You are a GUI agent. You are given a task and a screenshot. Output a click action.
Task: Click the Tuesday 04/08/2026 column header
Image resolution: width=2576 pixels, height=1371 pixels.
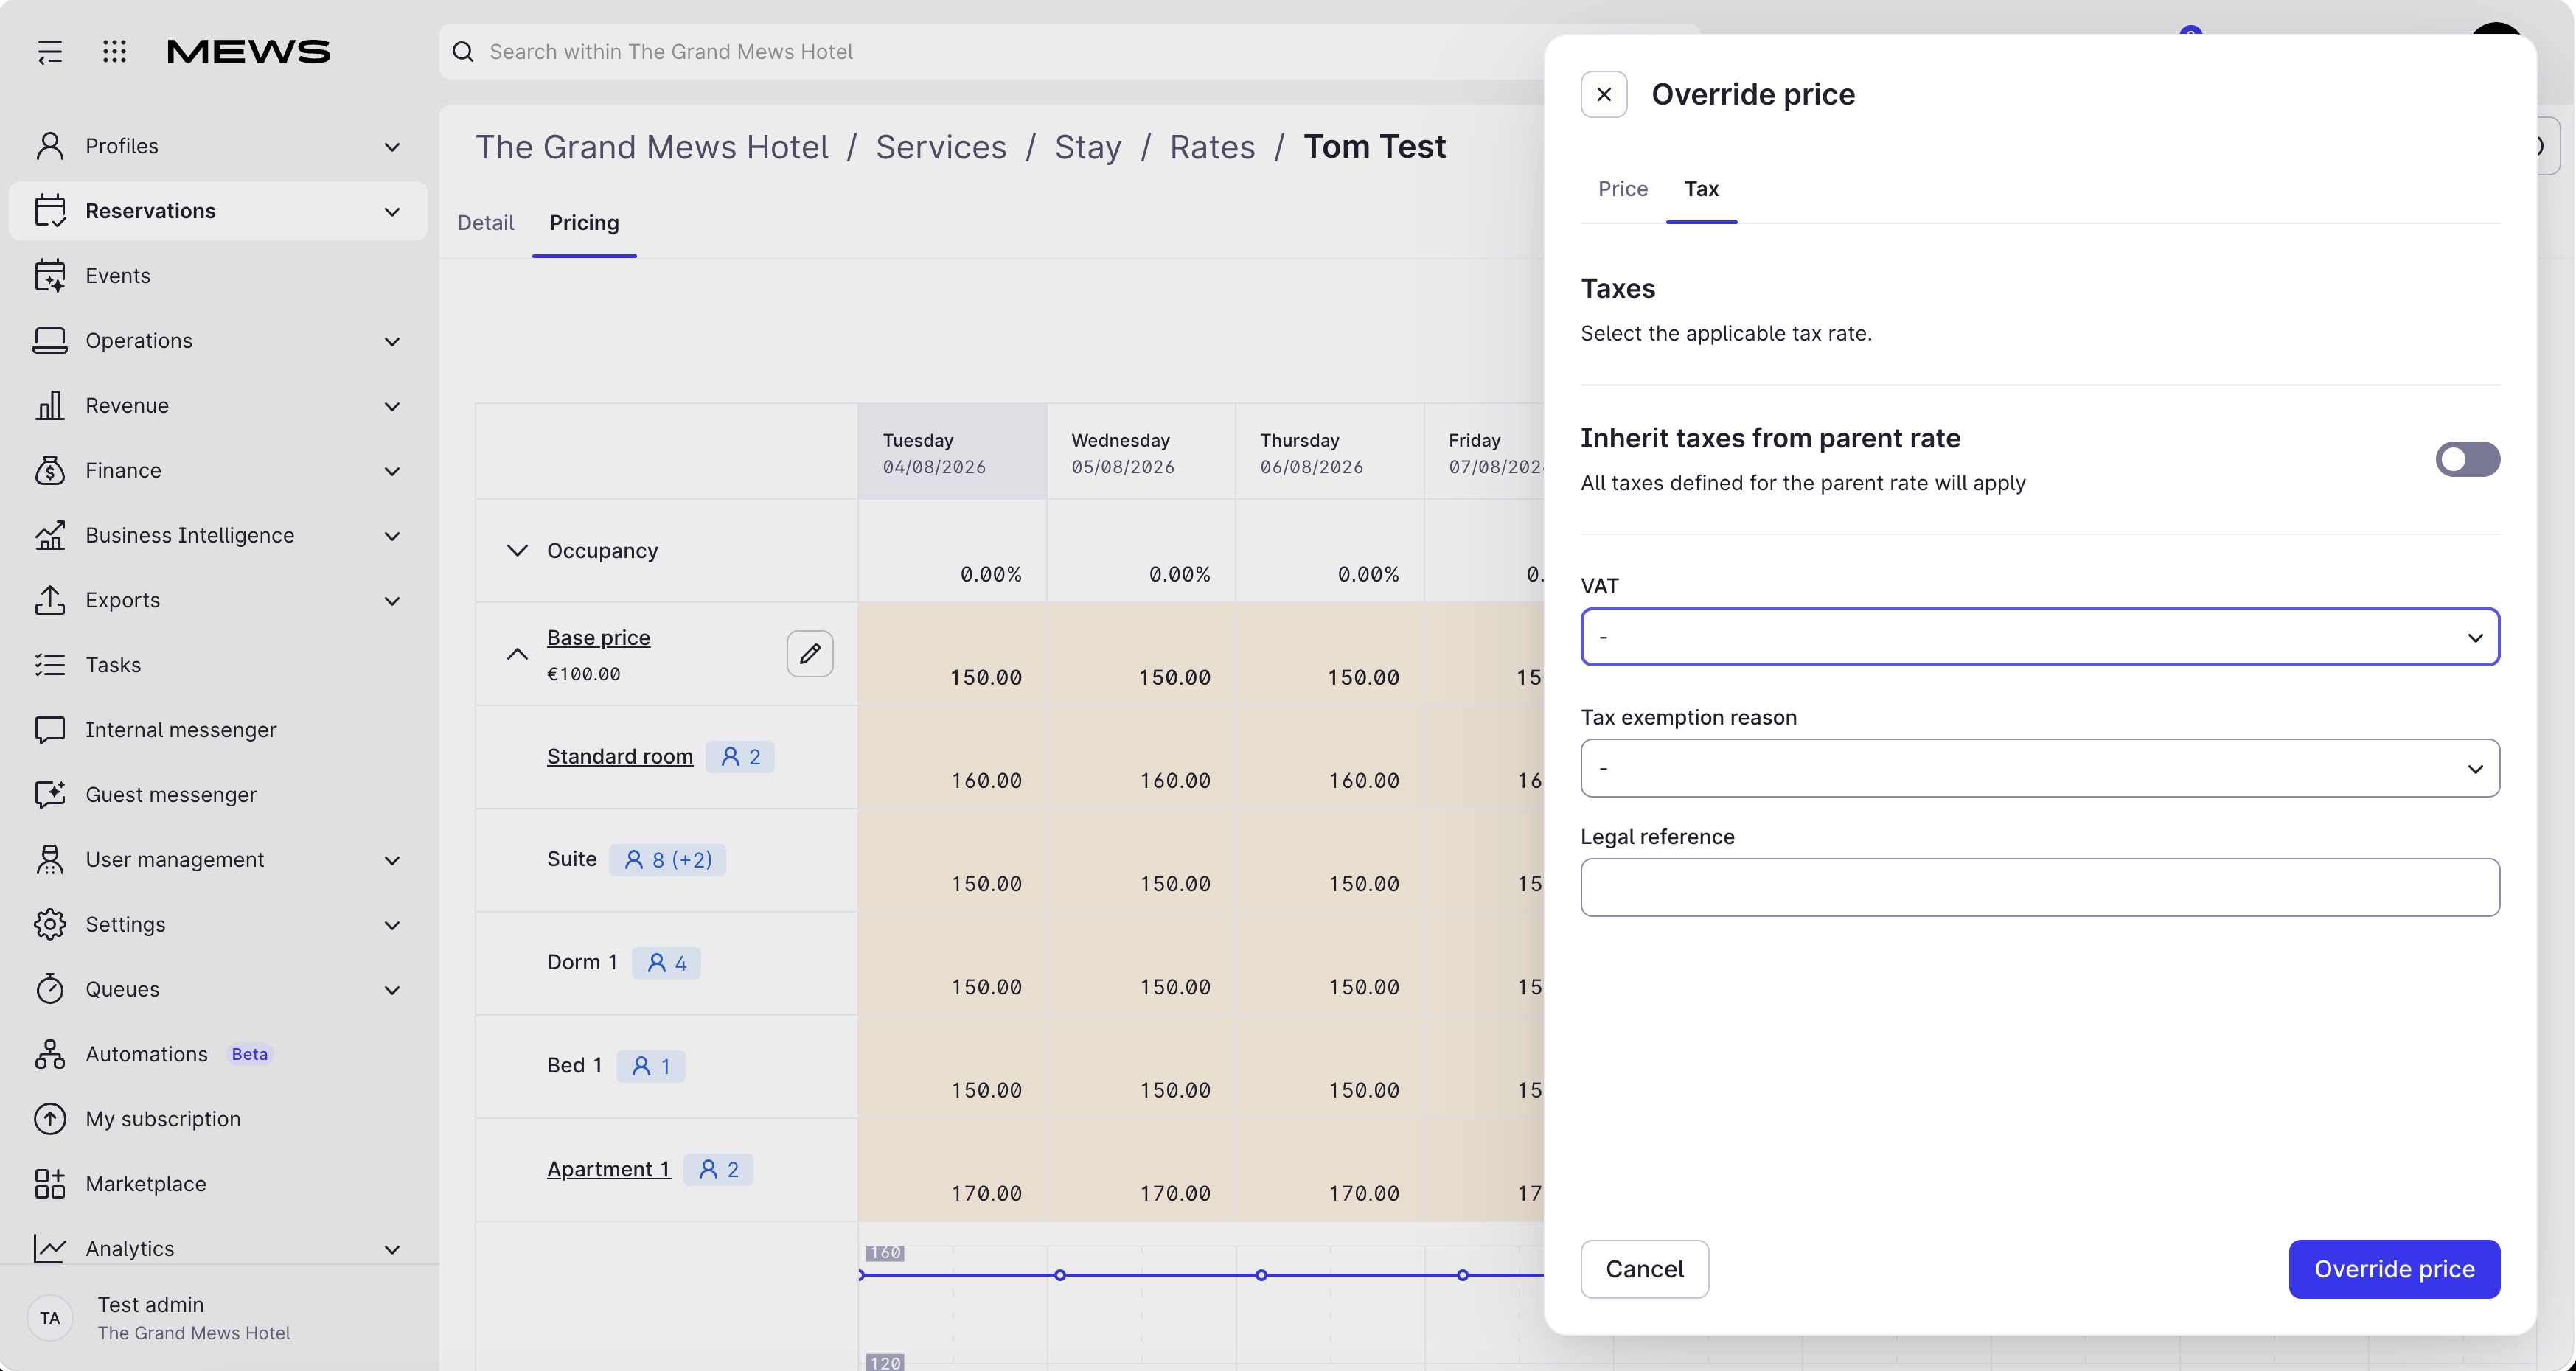pos(952,452)
